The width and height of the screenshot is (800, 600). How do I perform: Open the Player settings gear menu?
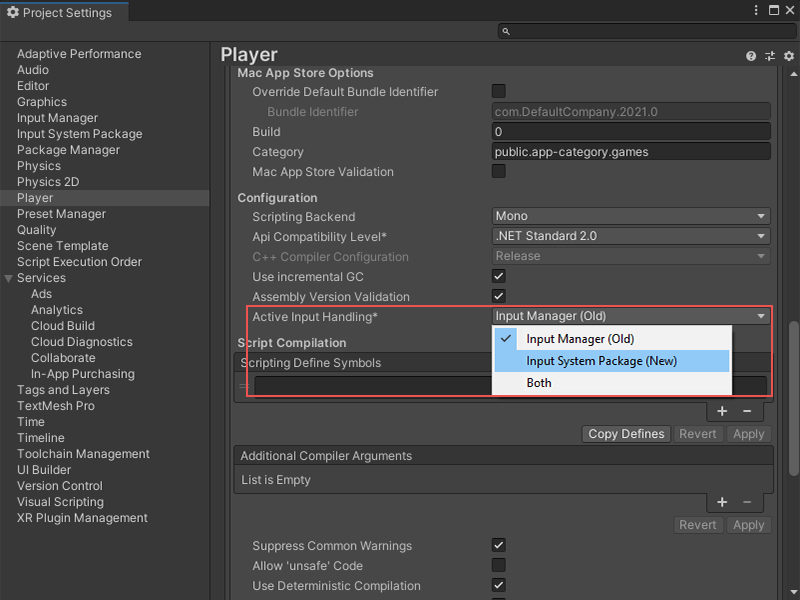tap(788, 56)
